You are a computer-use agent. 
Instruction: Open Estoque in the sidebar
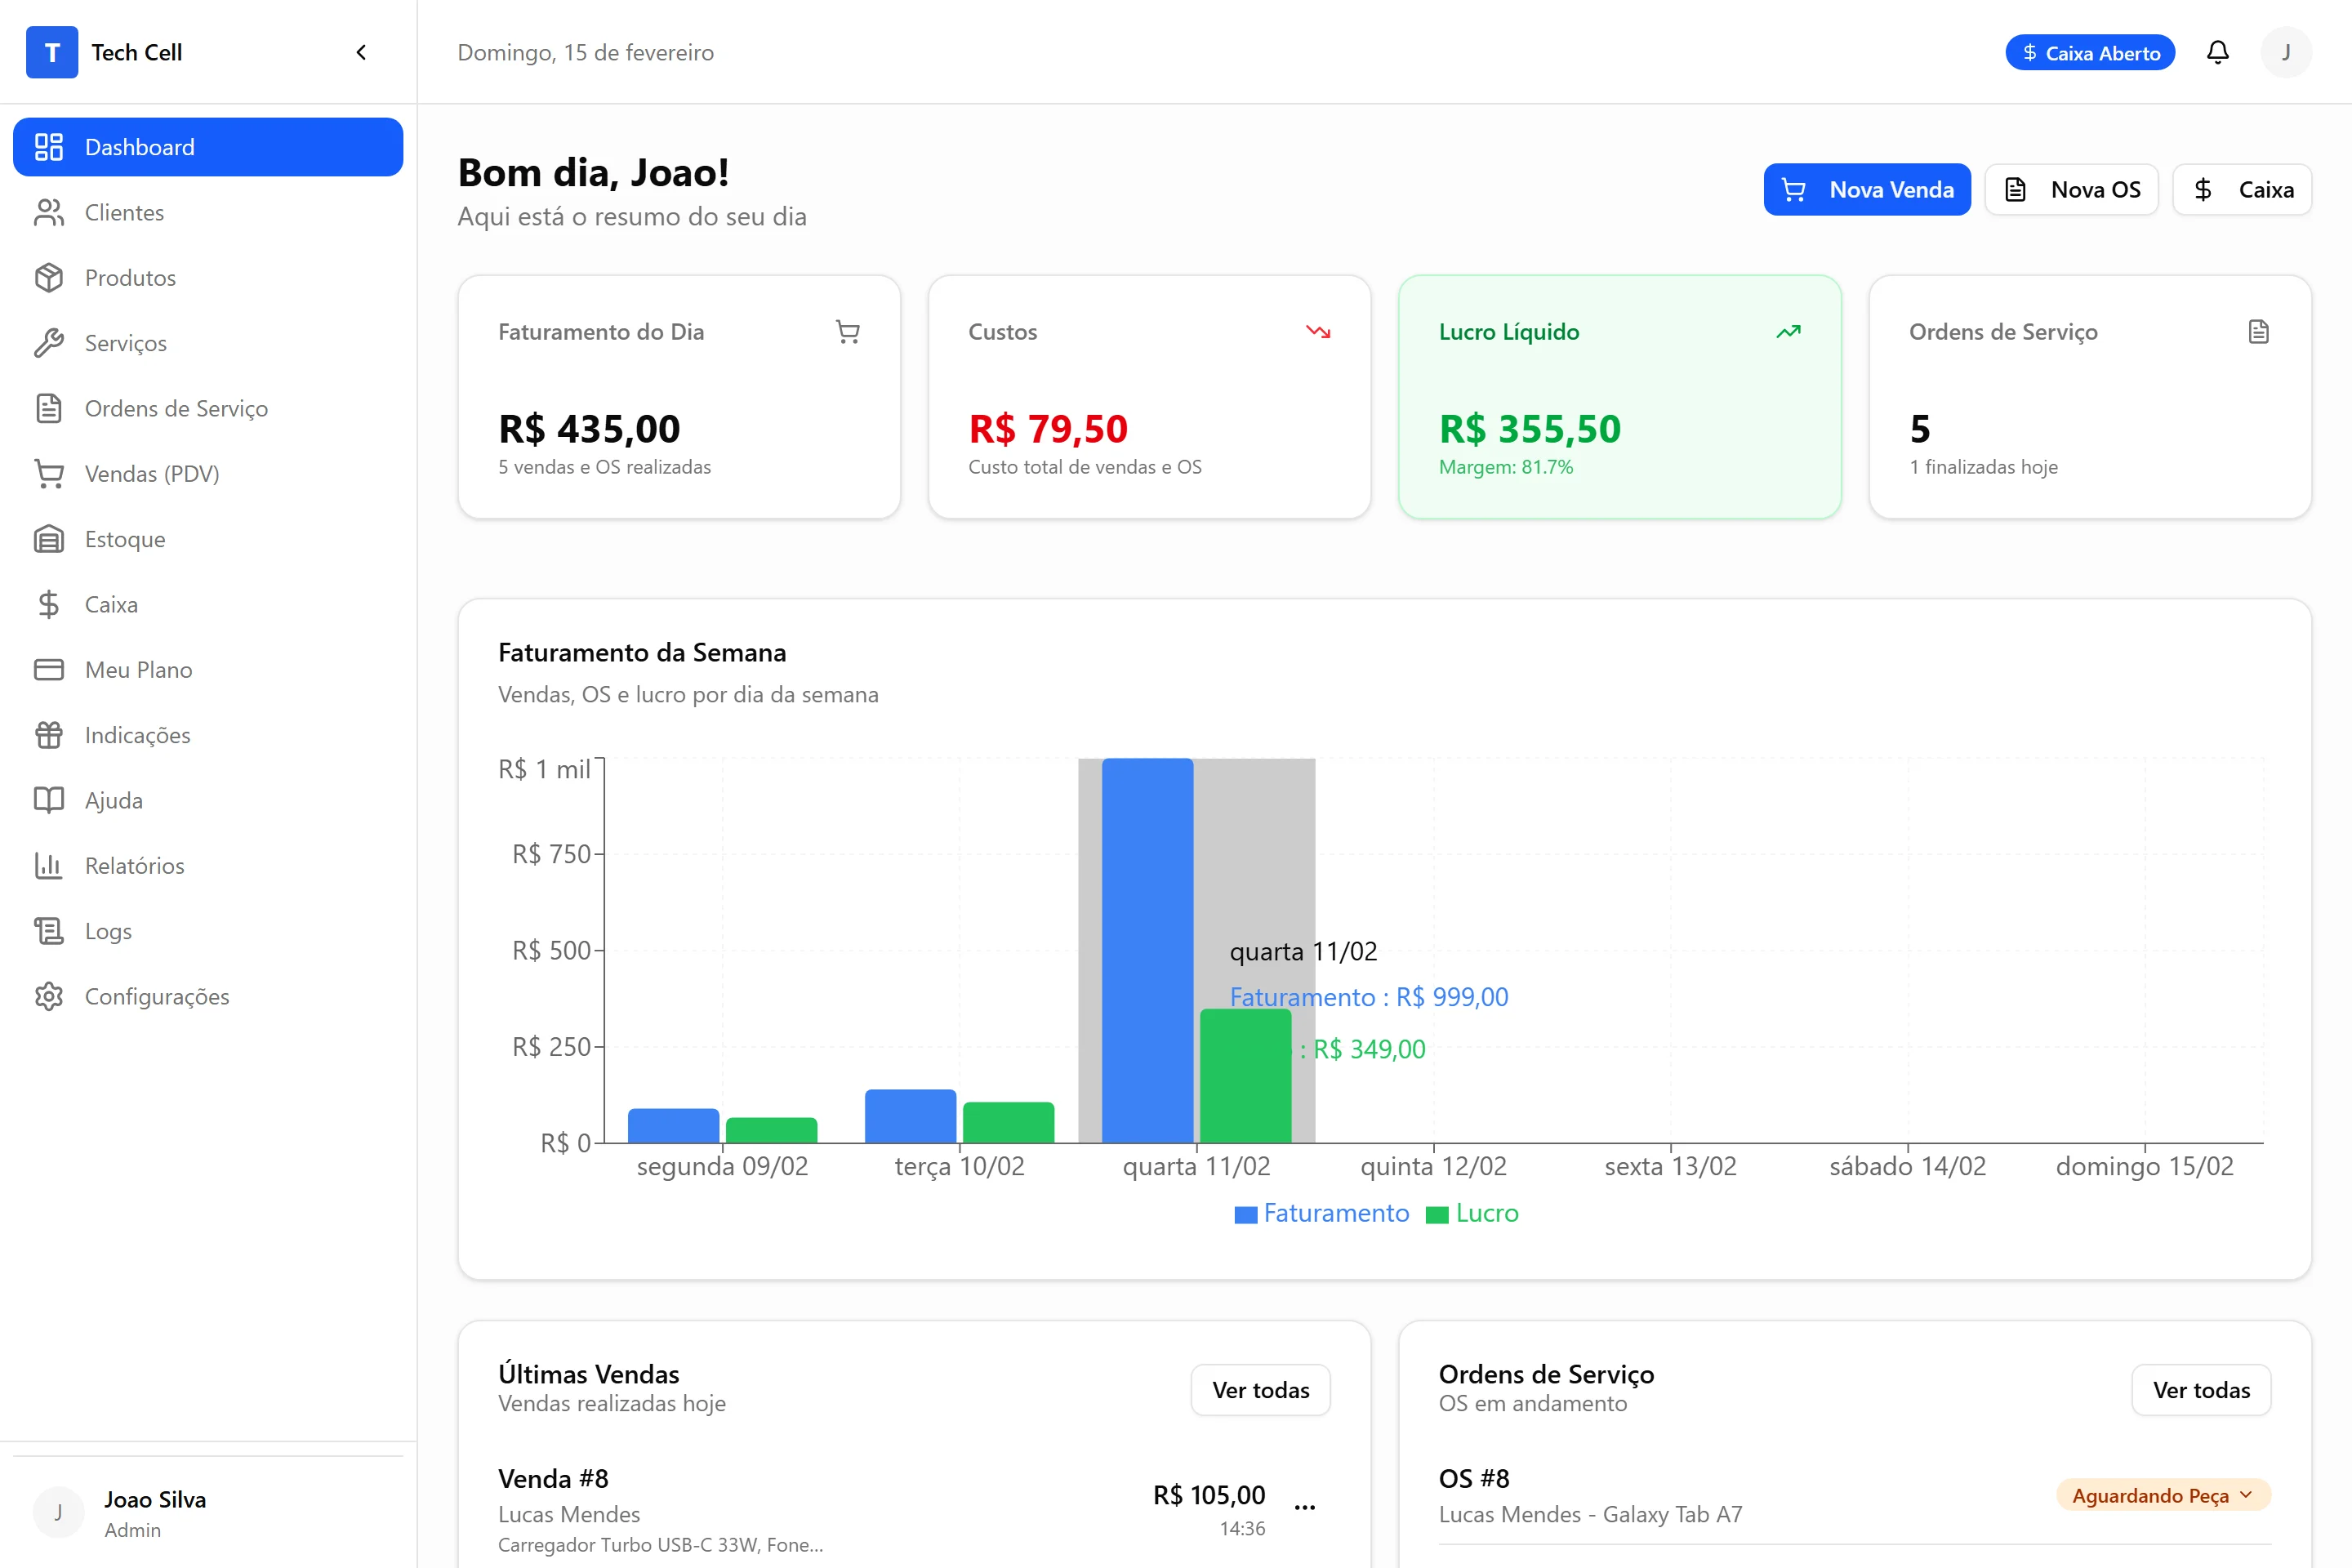pos(124,539)
